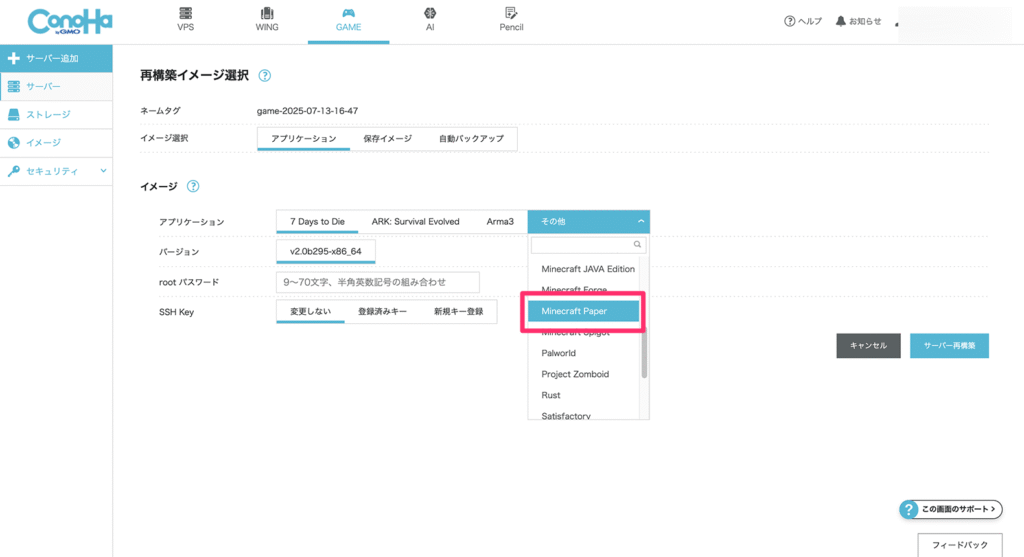Open the ConoHa logo home link

tap(70, 22)
